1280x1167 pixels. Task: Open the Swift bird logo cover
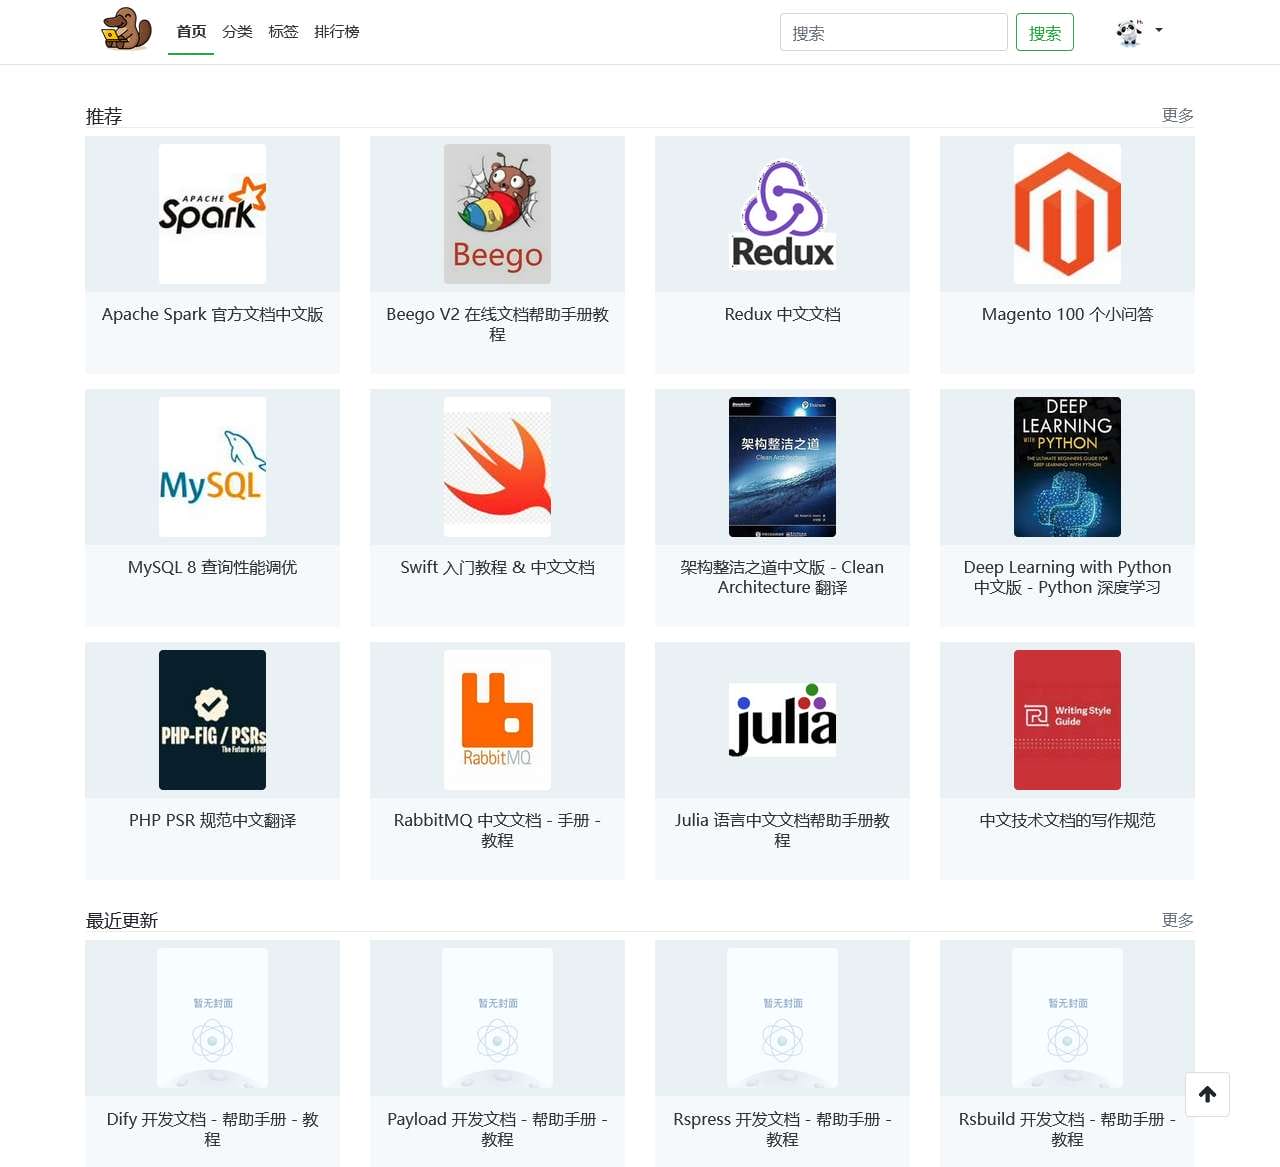(x=497, y=467)
